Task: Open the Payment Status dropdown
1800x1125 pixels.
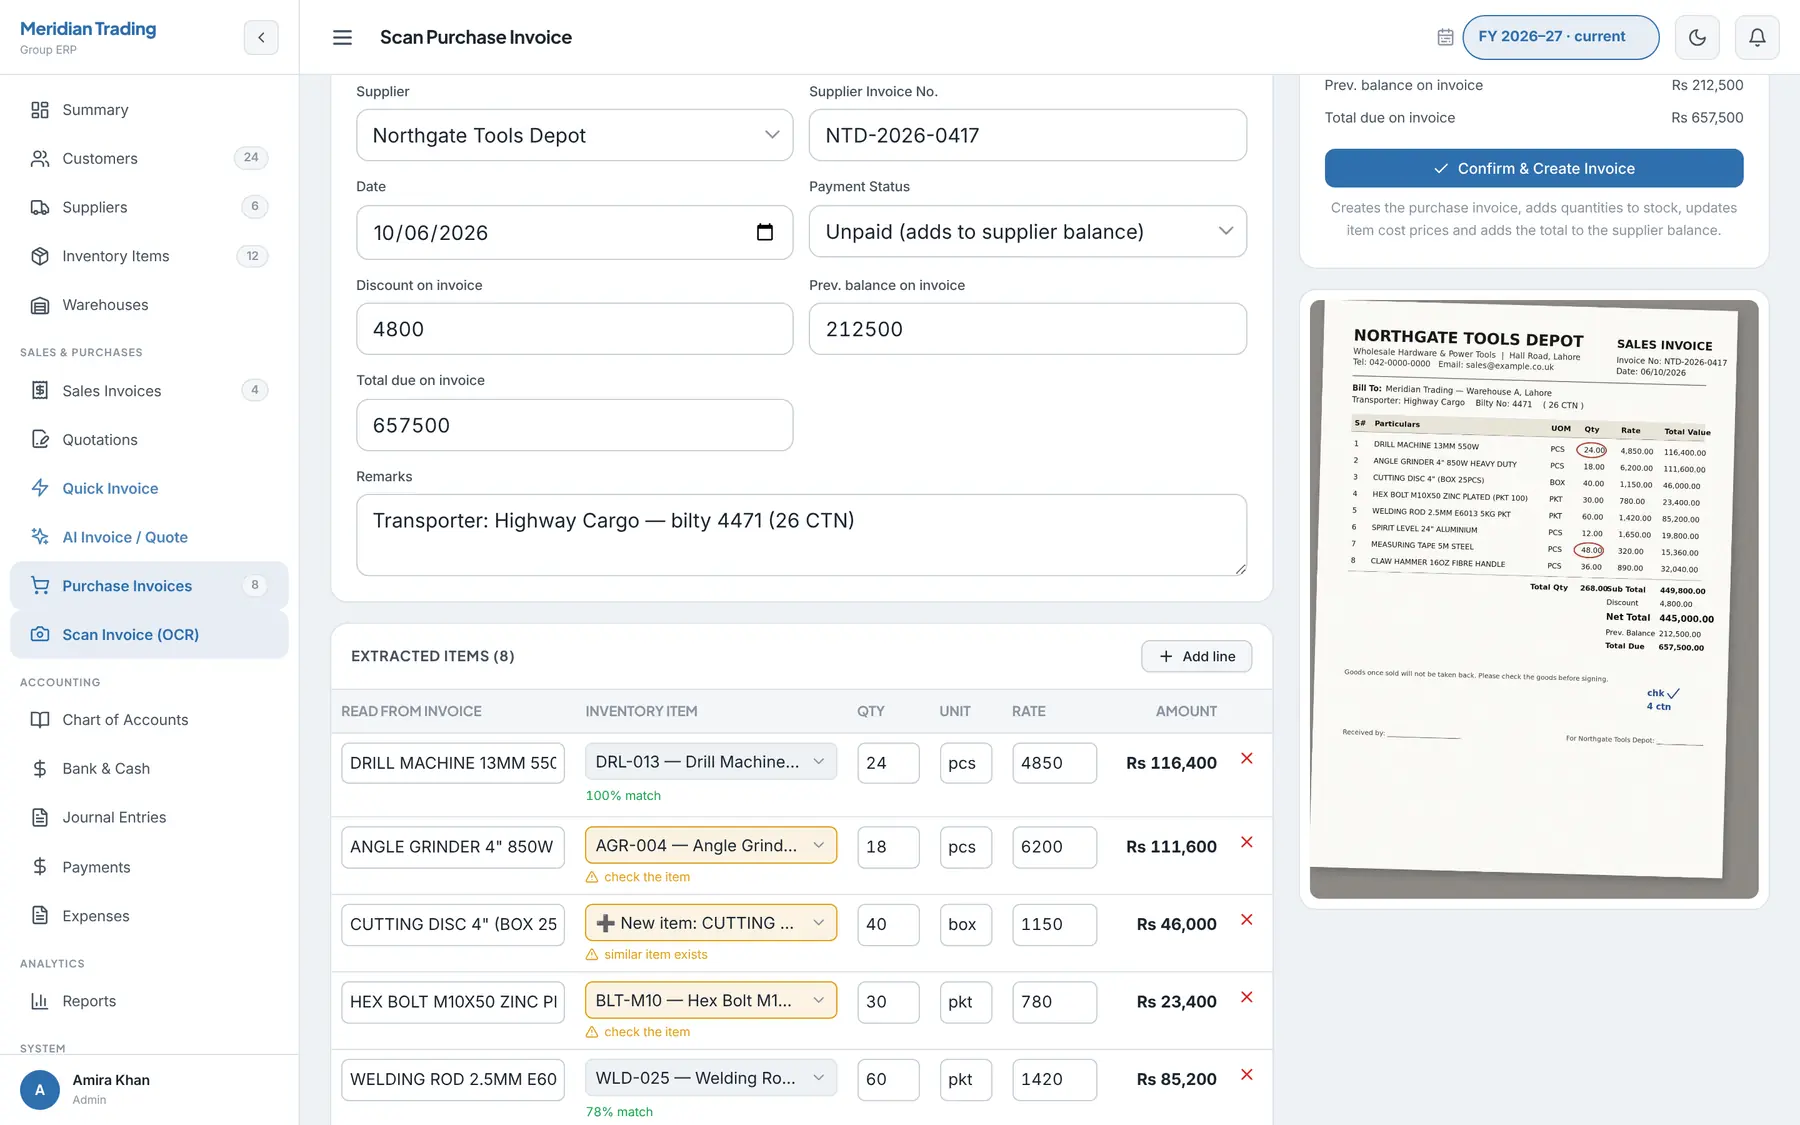Action: point(1027,232)
